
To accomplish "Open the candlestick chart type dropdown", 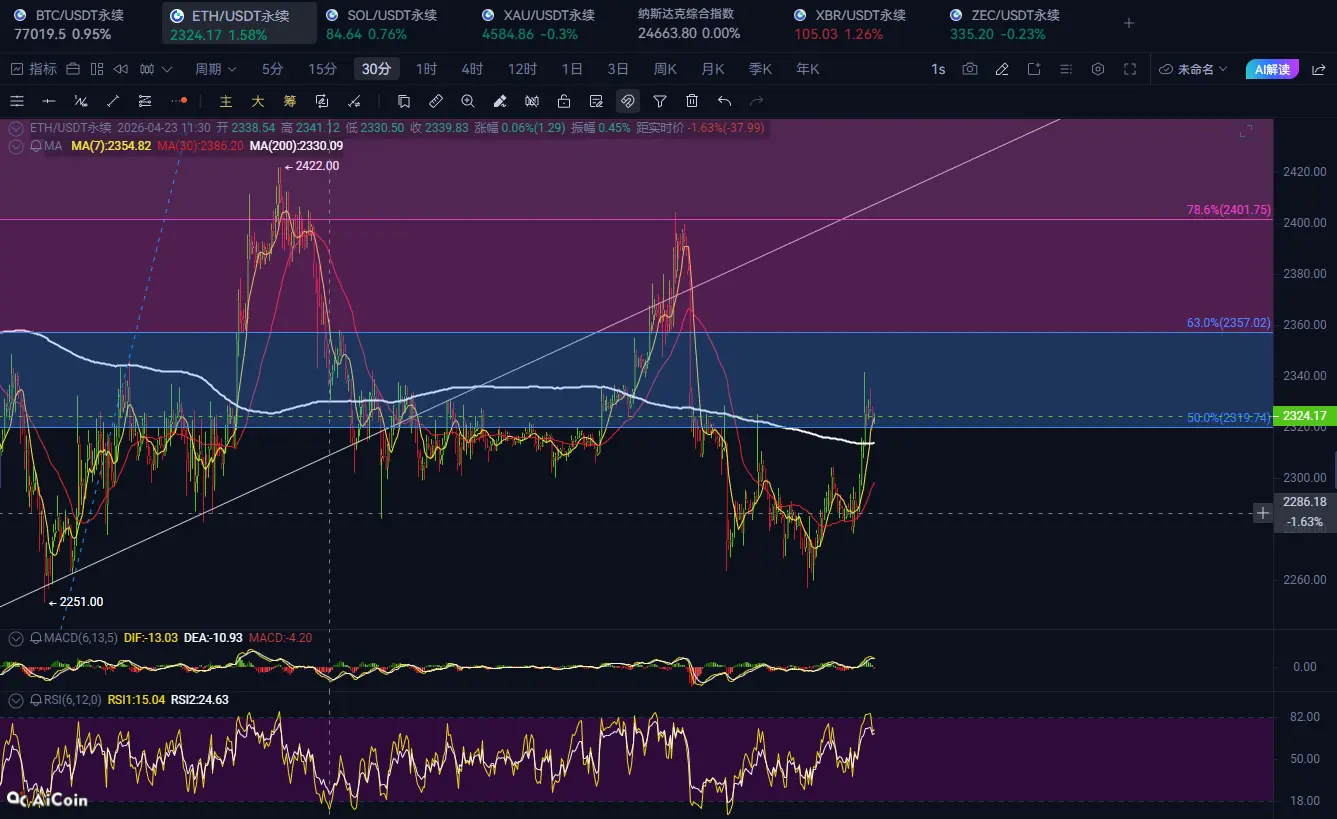I will click(156, 69).
